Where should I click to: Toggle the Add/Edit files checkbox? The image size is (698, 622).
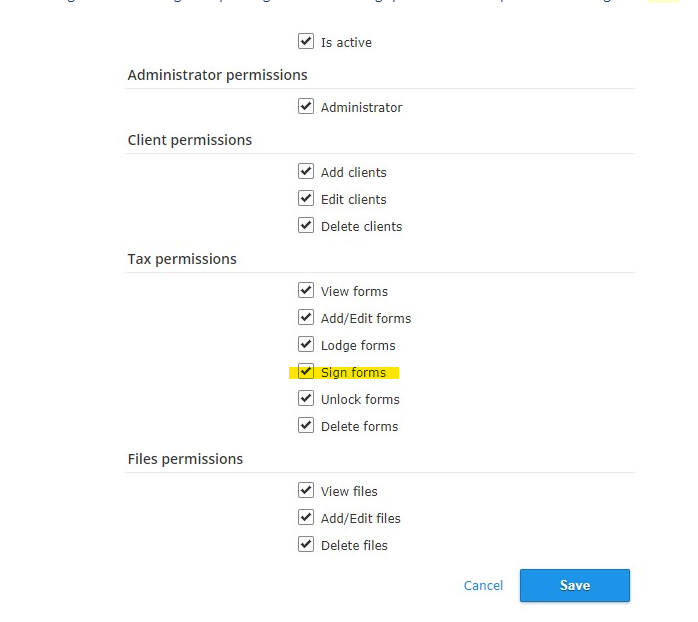point(306,517)
